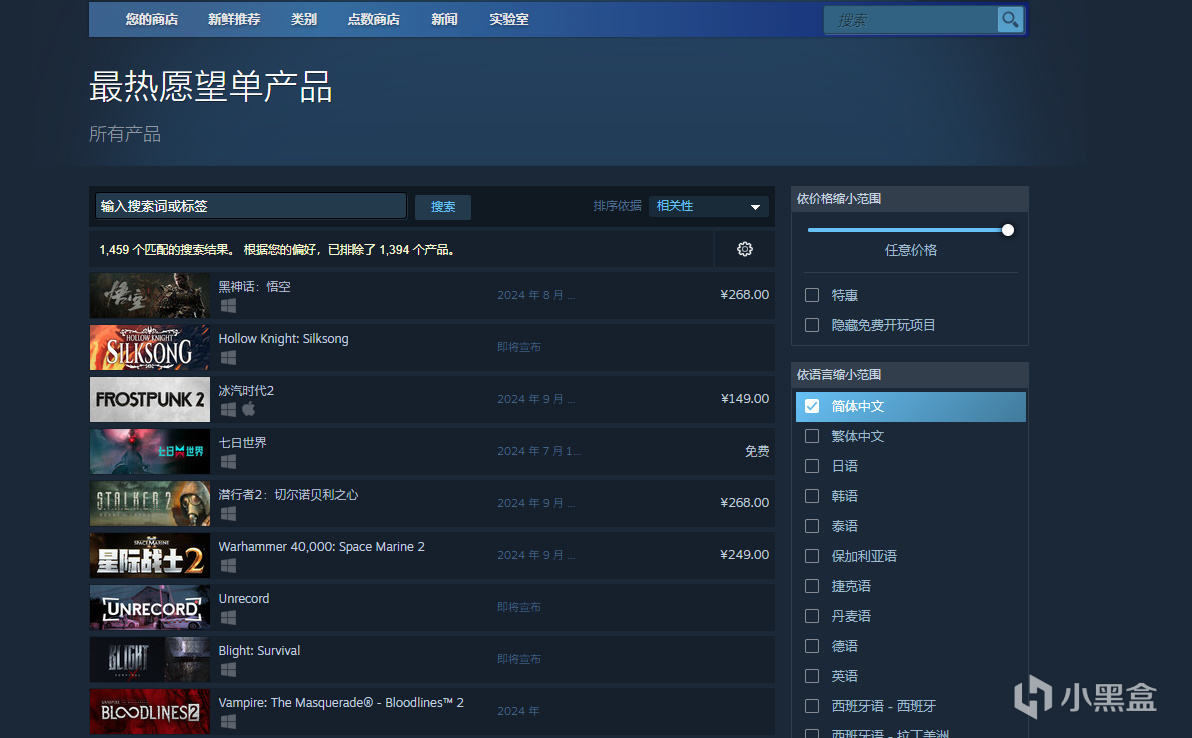Viewport: 1192px width, 738px height.
Task: Click Windows icon under 黑神话：悟空
Action: pos(228,306)
